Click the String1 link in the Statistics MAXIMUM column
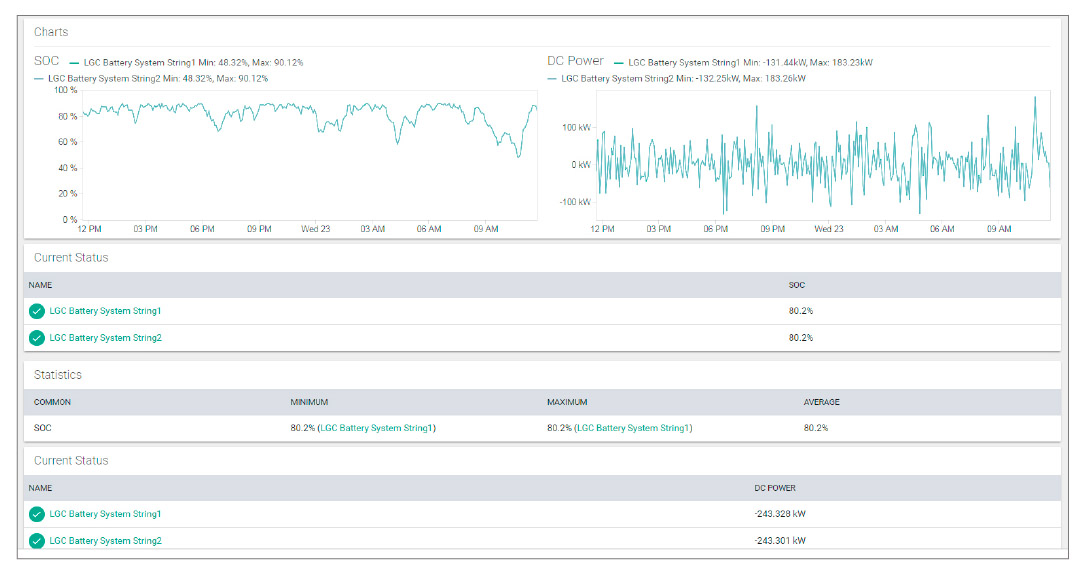 (633, 428)
